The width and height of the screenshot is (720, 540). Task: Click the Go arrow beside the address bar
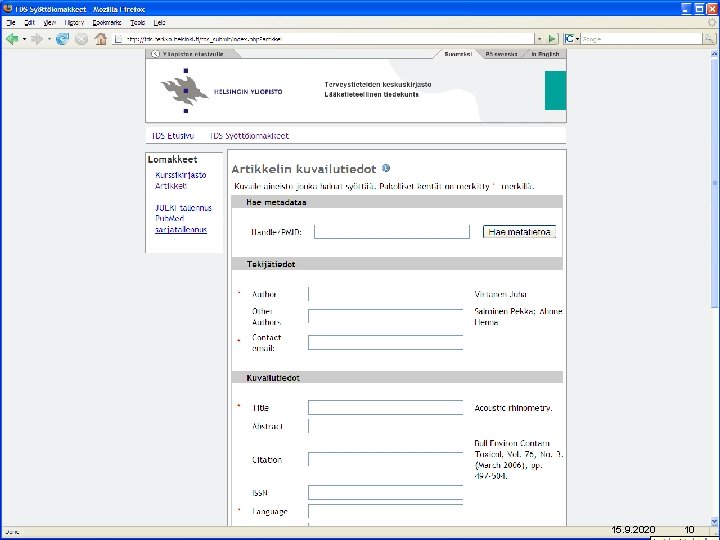point(552,39)
